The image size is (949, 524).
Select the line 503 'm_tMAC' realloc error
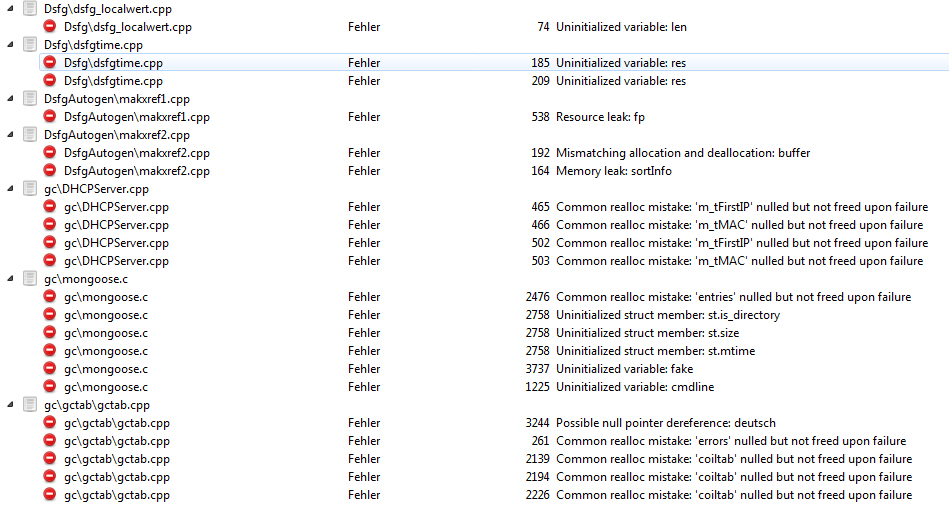coord(738,261)
